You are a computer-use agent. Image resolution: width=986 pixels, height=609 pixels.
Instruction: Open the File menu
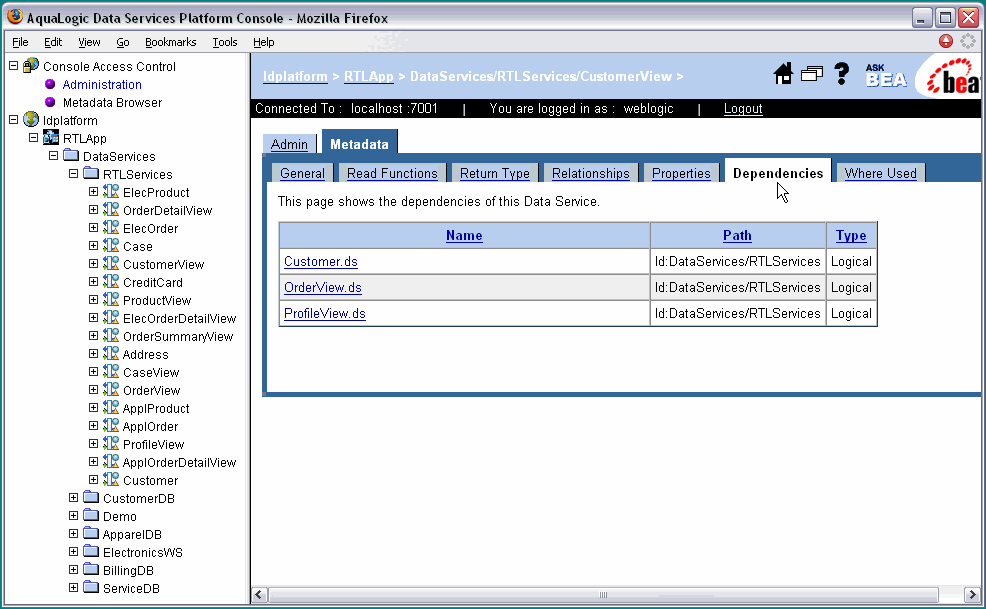20,42
